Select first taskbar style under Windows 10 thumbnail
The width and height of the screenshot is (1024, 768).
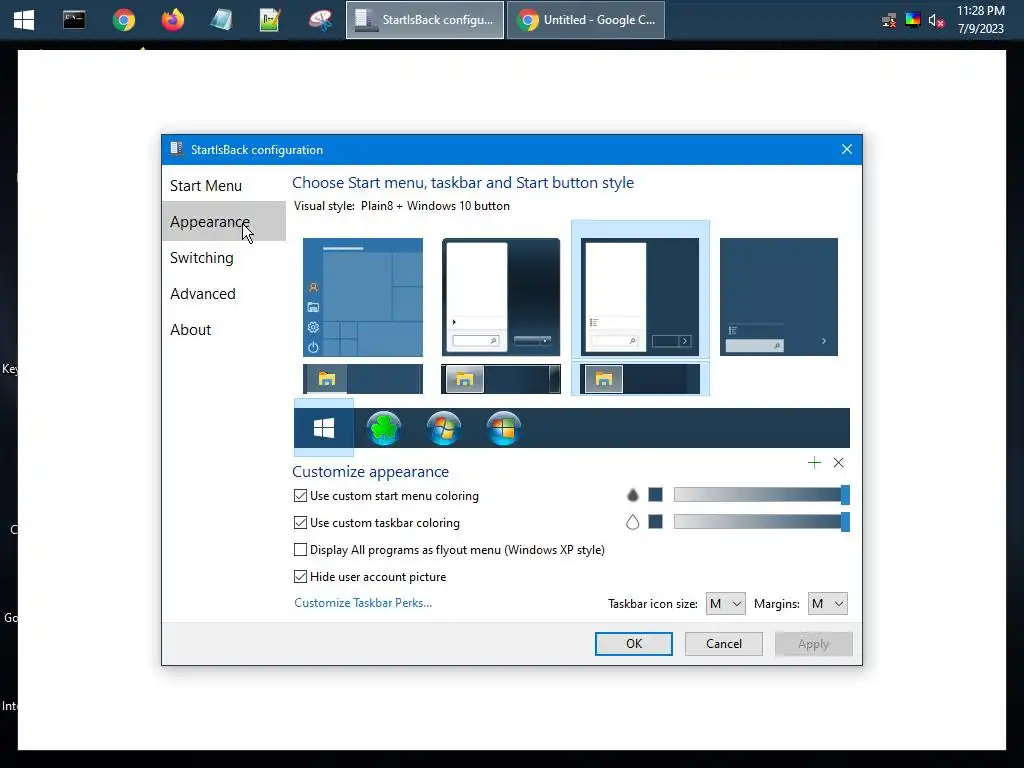click(x=363, y=379)
